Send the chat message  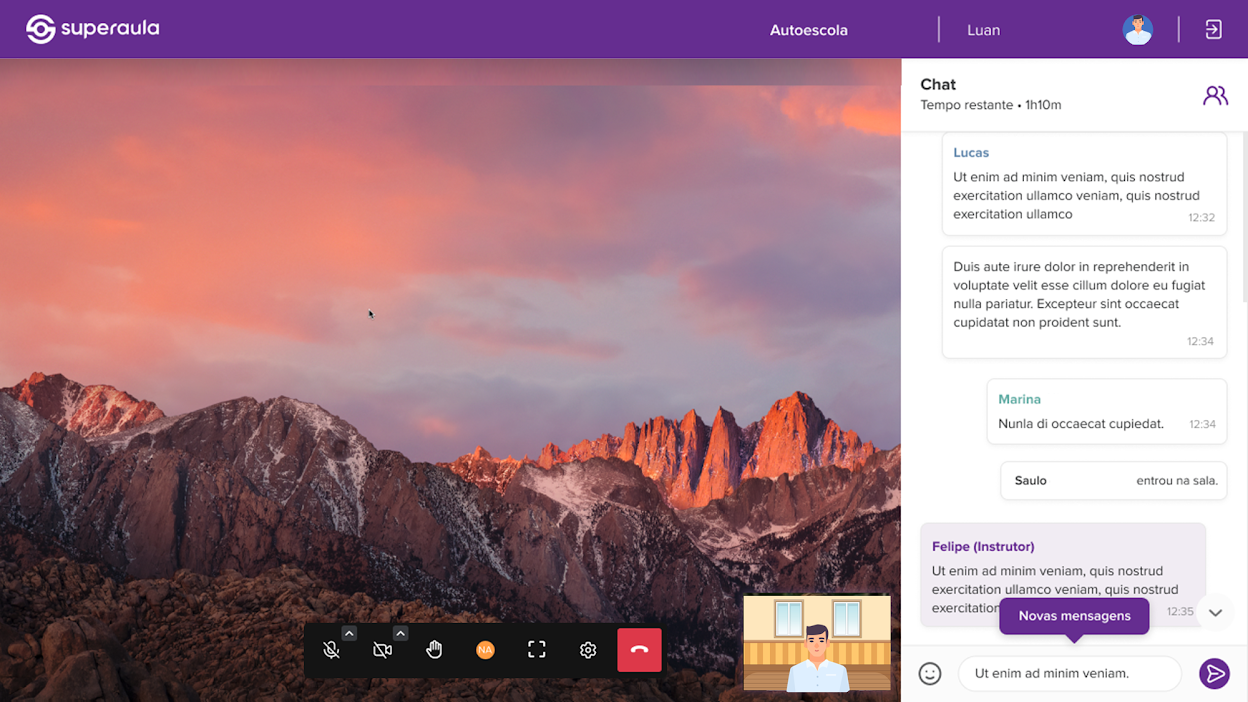pos(1214,674)
